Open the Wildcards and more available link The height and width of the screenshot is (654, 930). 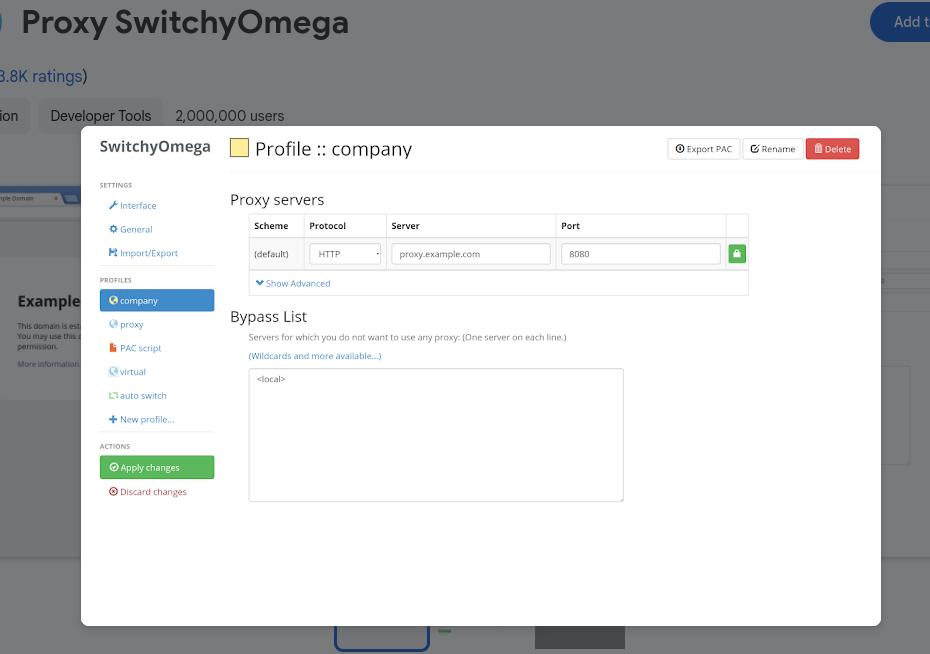pyautogui.click(x=315, y=356)
